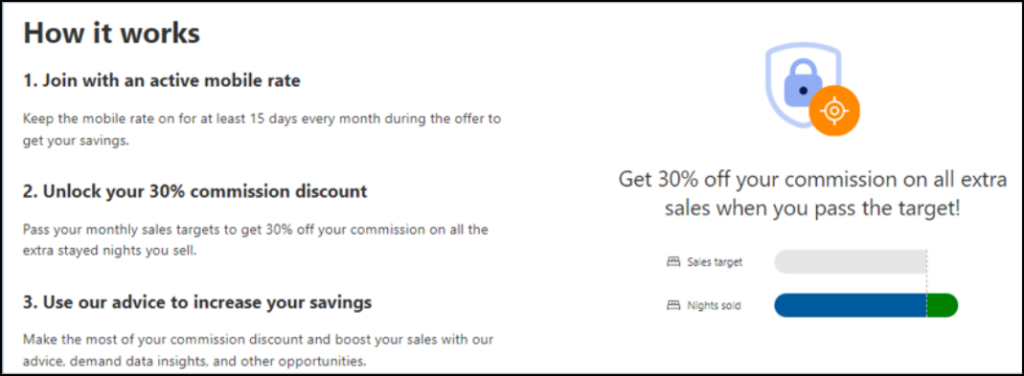This screenshot has width=1024, height=376.
Task: Select the Unlock your 30% commission discount heading
Action: tap(195, 192)
